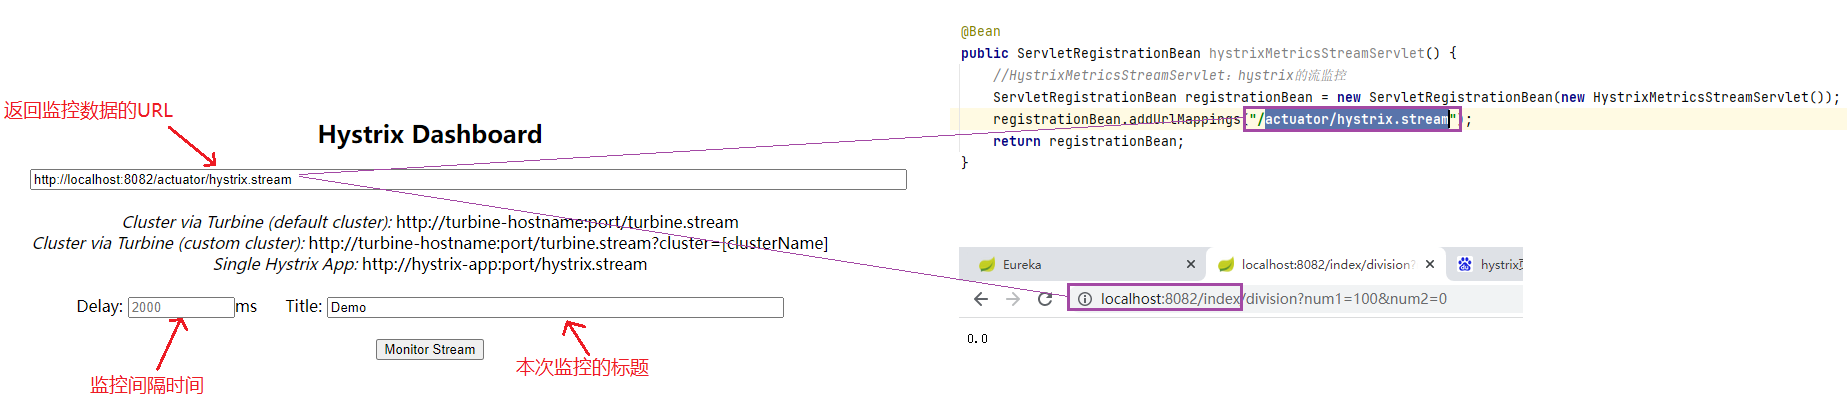This screenshot has width=1847, height=409.
Task: Click the Baidu paw icon on hystrix tab
Action: (x=1465, y=264)
